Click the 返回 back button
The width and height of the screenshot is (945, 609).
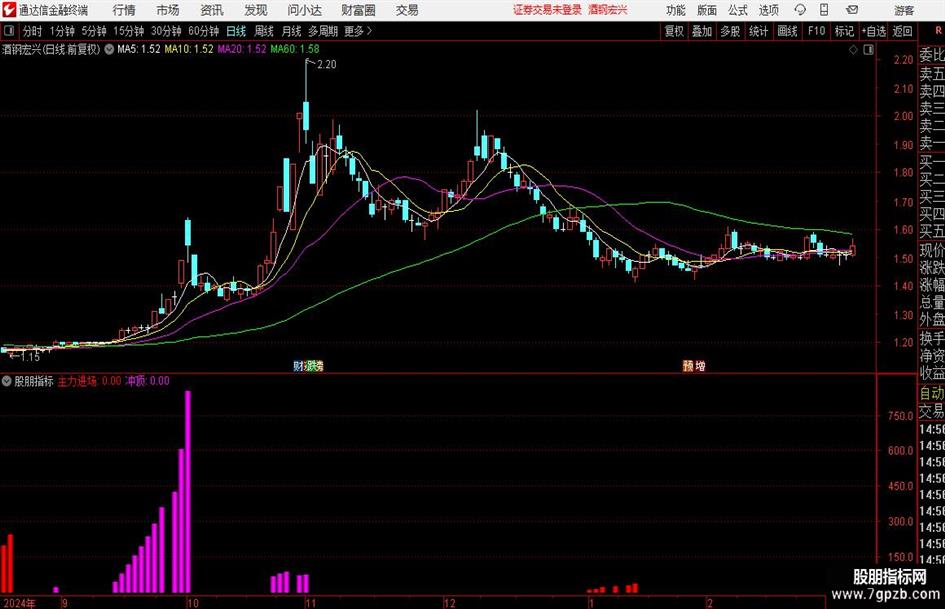click(902, 31)
